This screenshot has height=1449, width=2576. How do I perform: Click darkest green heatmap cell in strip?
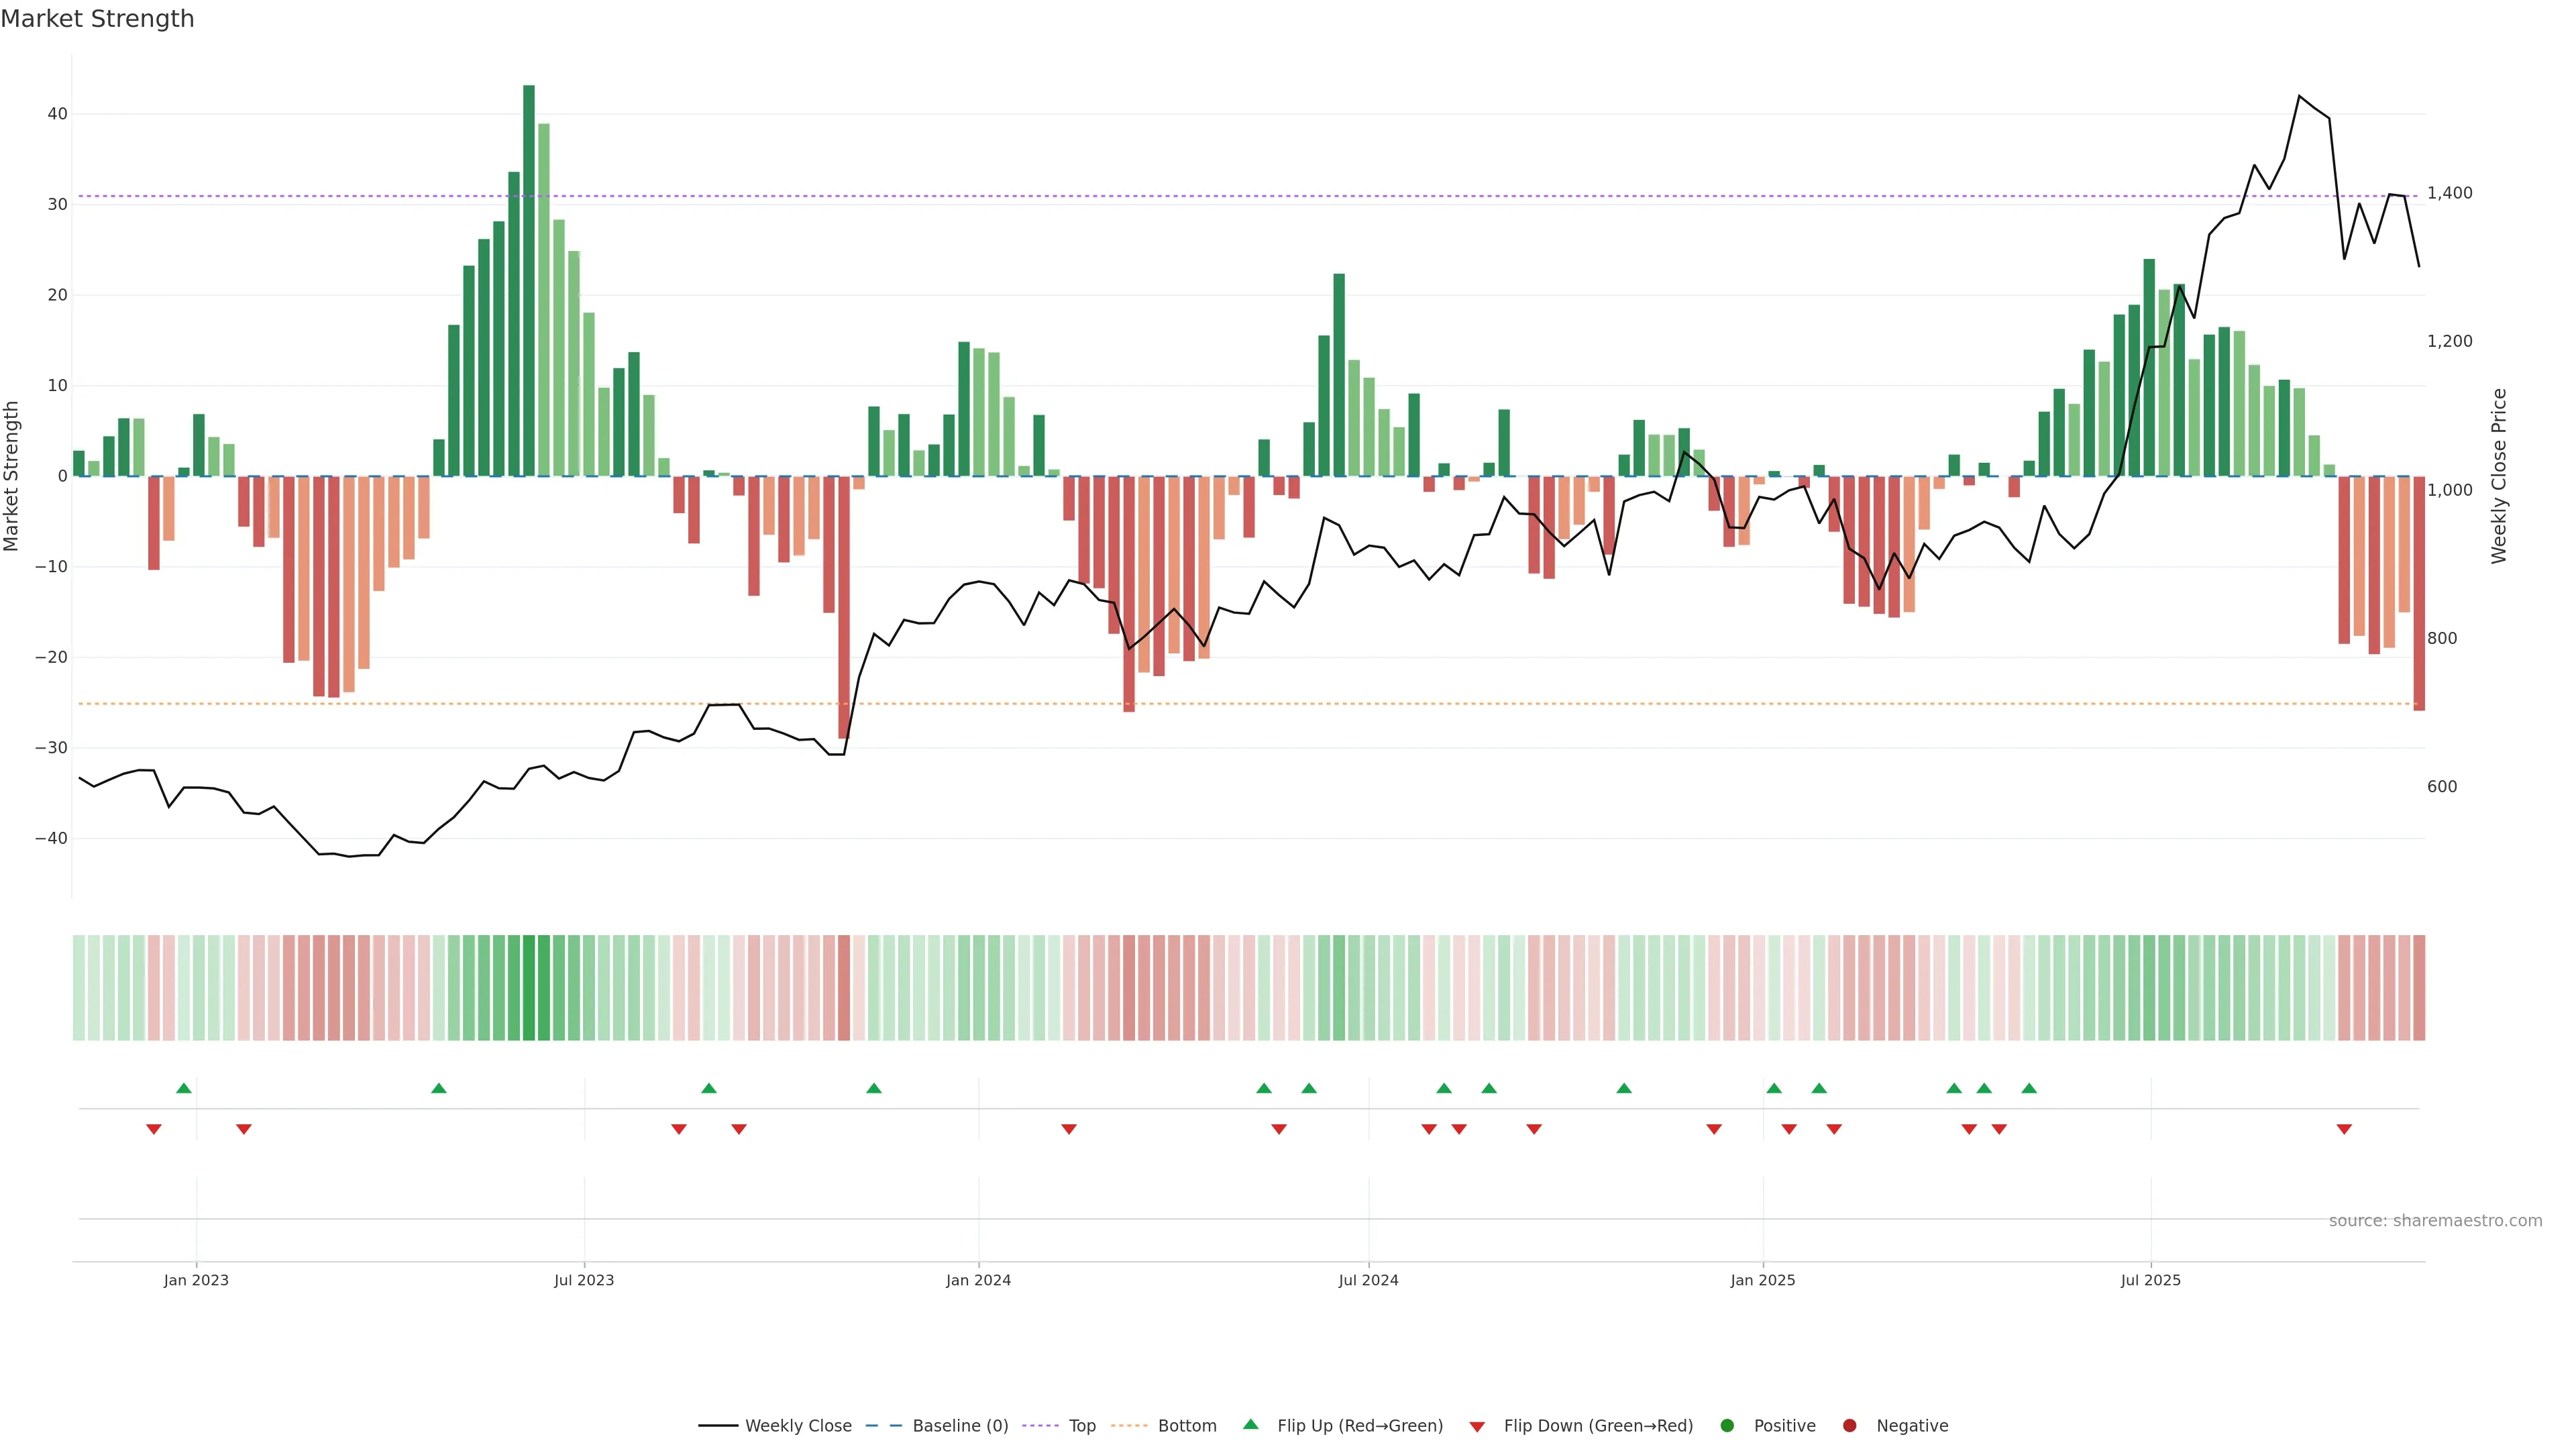529,987
